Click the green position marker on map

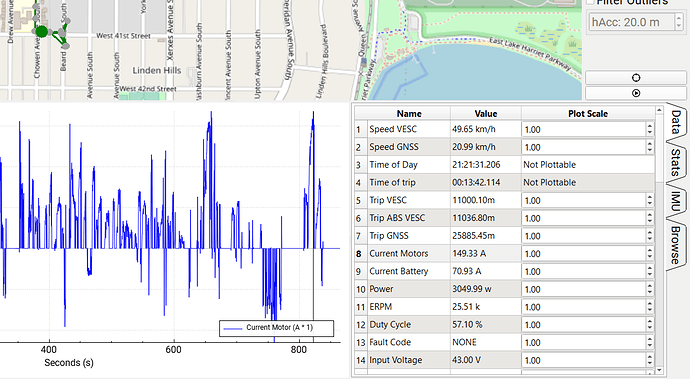click(x=41, y=32)
